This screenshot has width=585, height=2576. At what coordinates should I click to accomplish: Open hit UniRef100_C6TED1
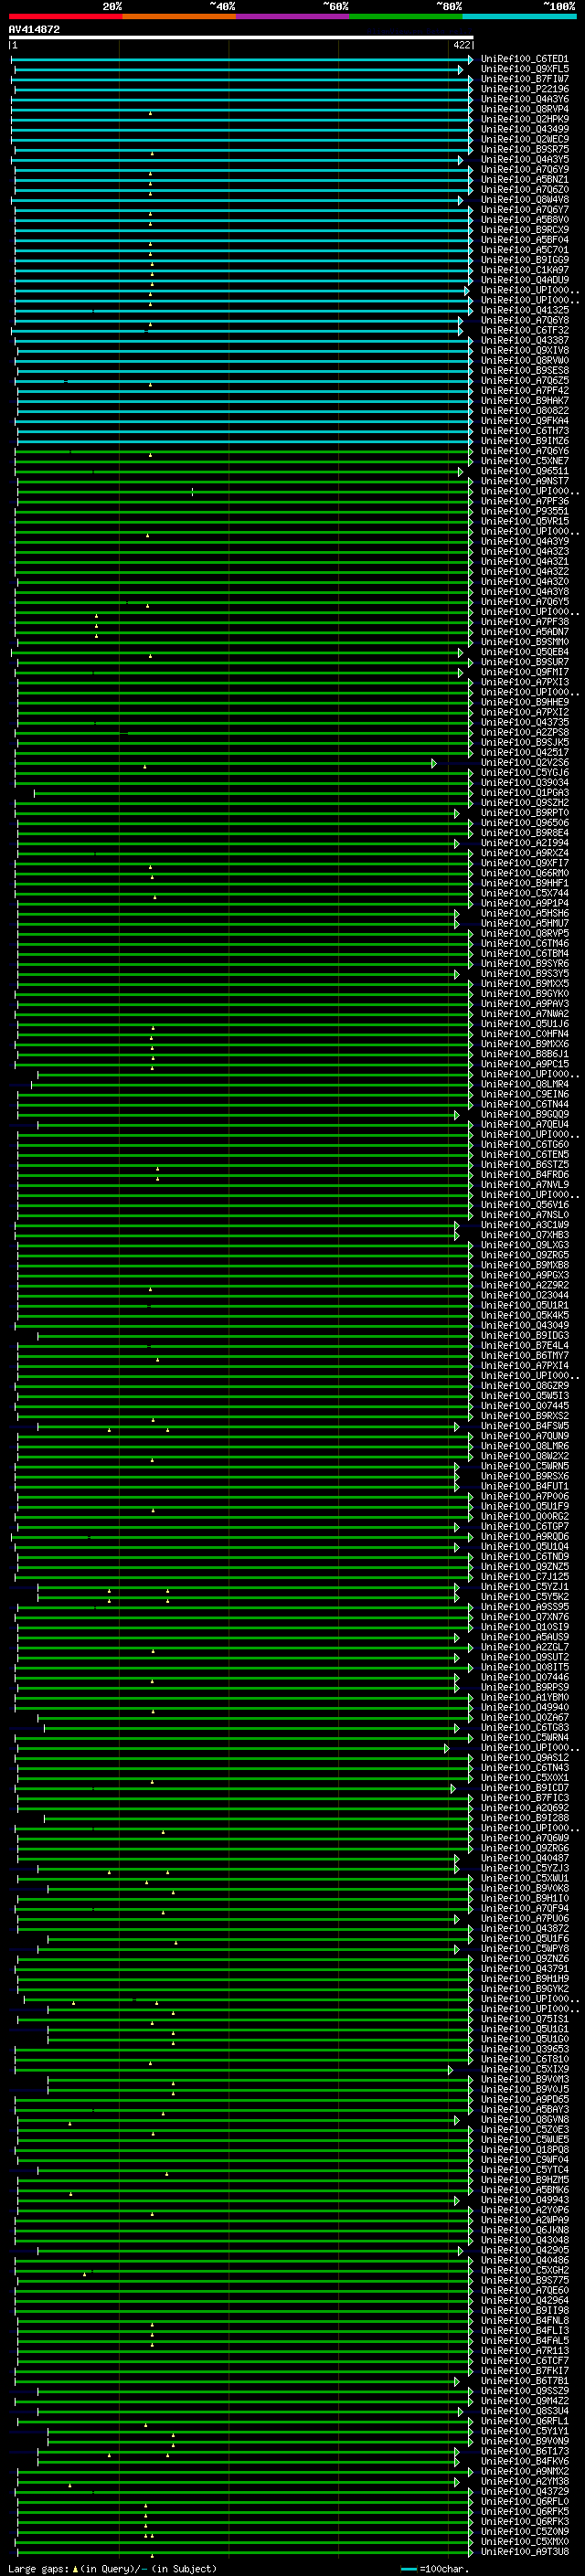coord(524,59)
